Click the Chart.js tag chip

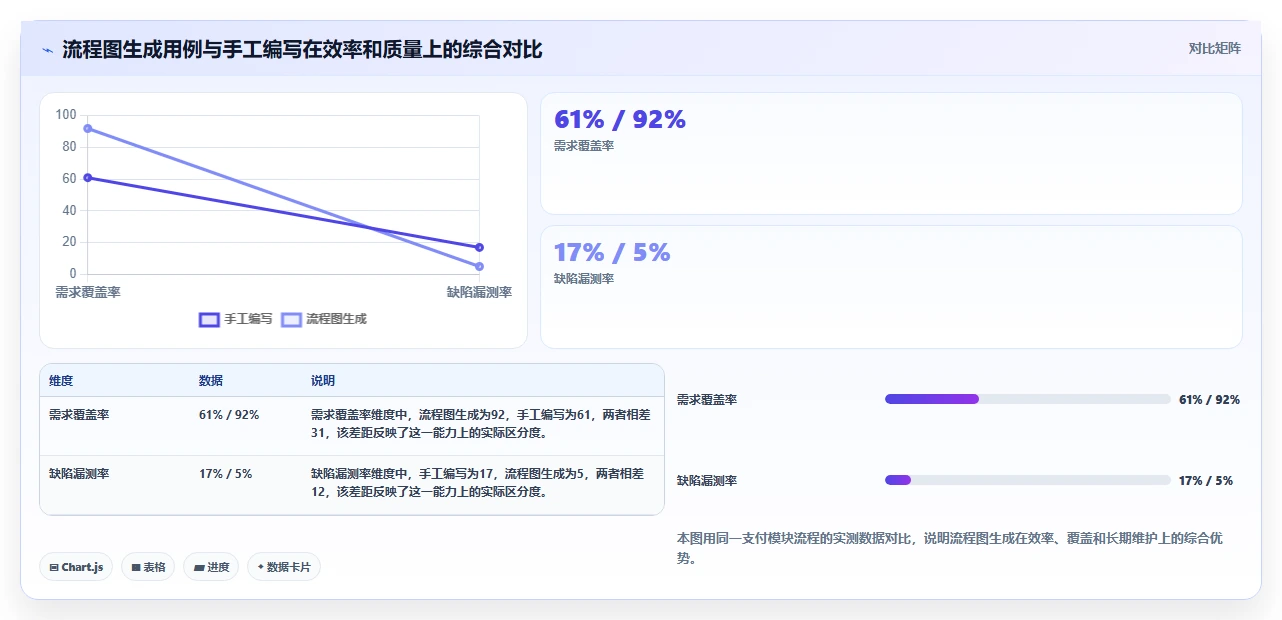[77, 567]
